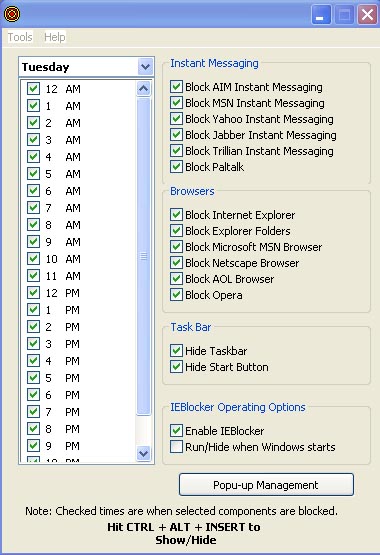Image resolution: width=380 pixels, height=555 pixels.
Task: Open Popu-up Management
Action: click(266, 485)
